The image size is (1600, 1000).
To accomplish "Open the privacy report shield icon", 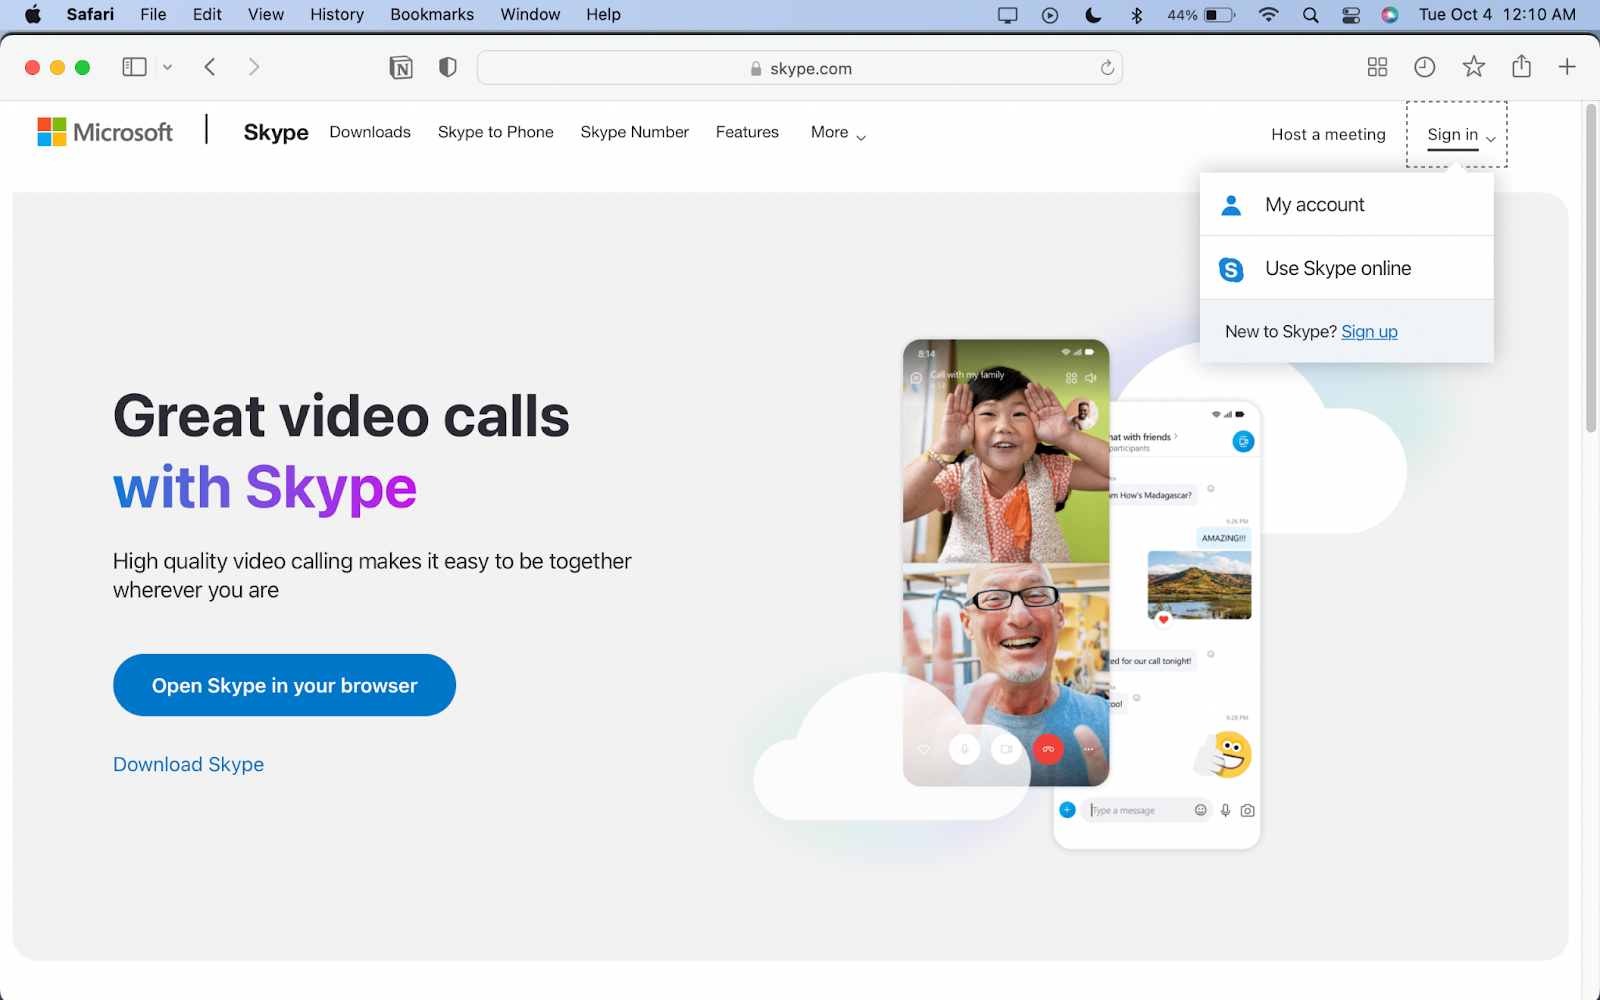I will point(448,67).
